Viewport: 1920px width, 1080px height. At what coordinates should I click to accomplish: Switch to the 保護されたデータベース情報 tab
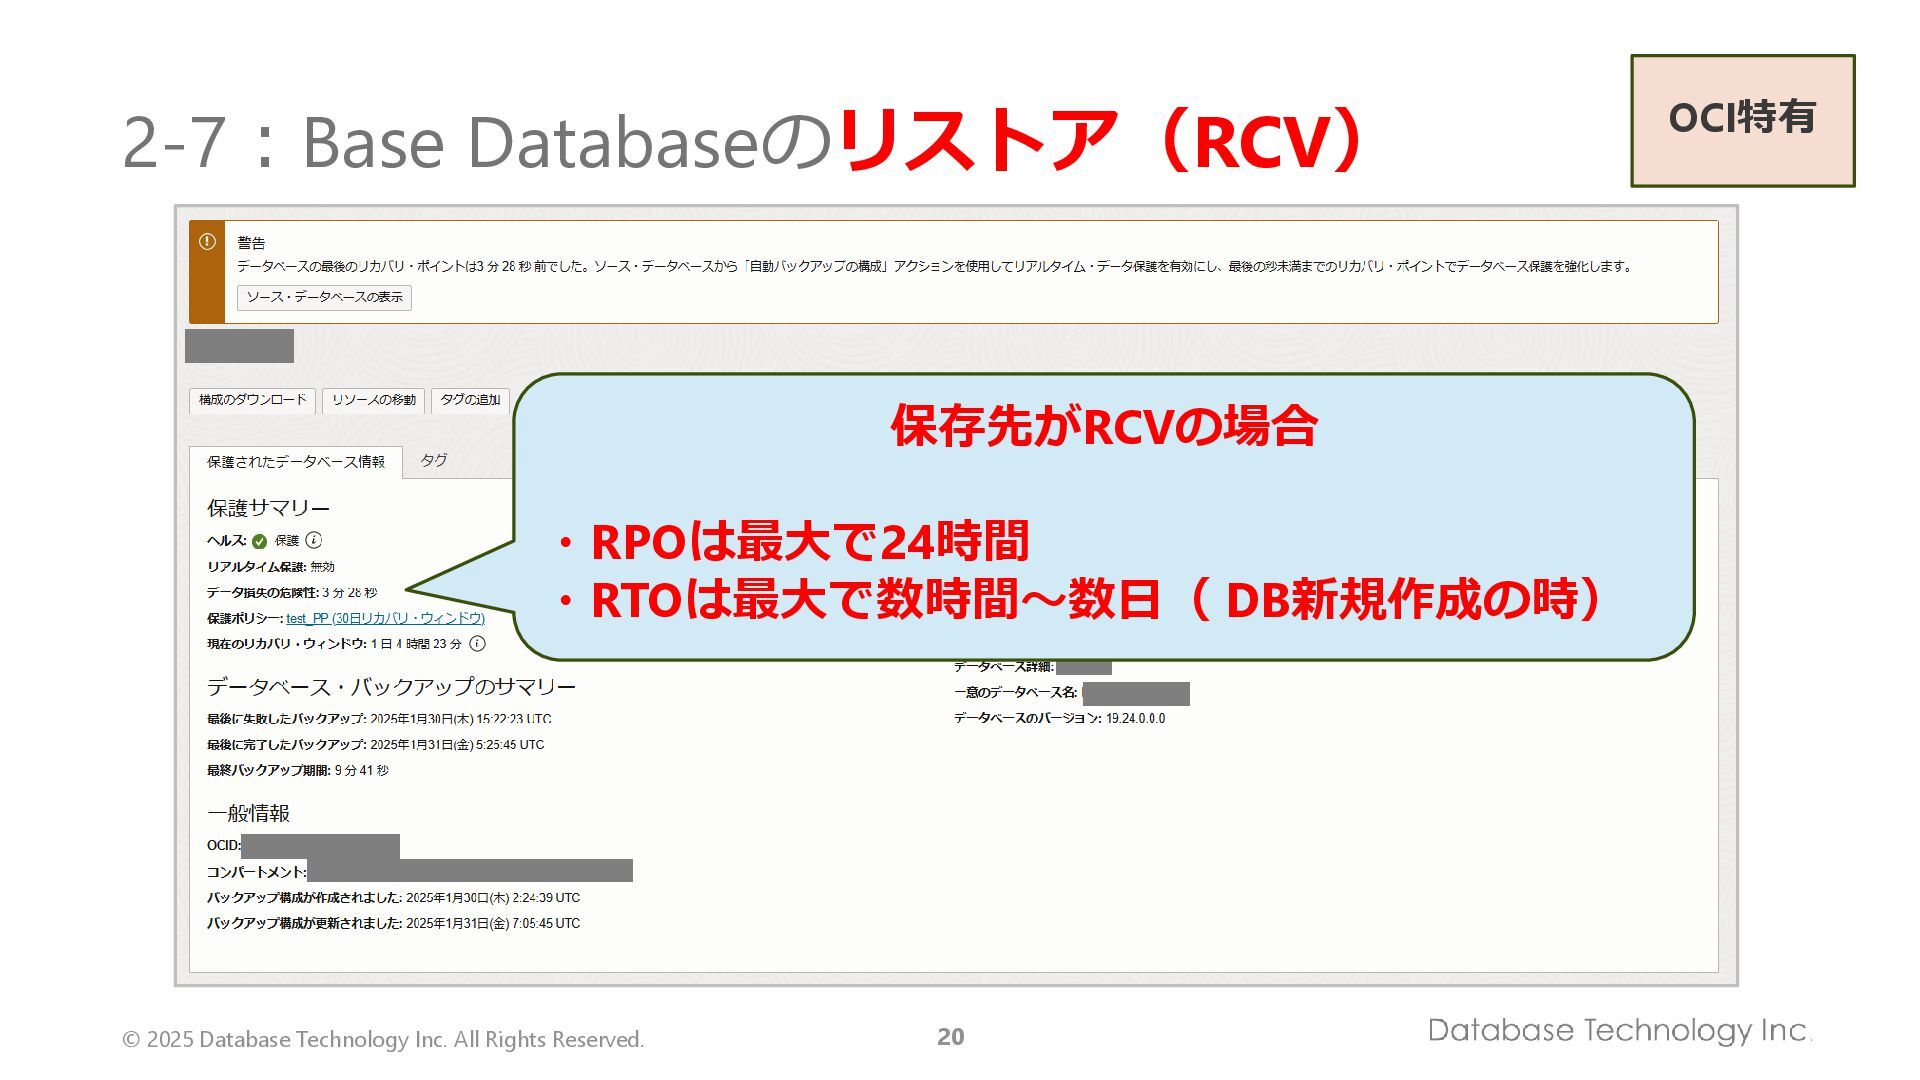[x=295, y=462]
